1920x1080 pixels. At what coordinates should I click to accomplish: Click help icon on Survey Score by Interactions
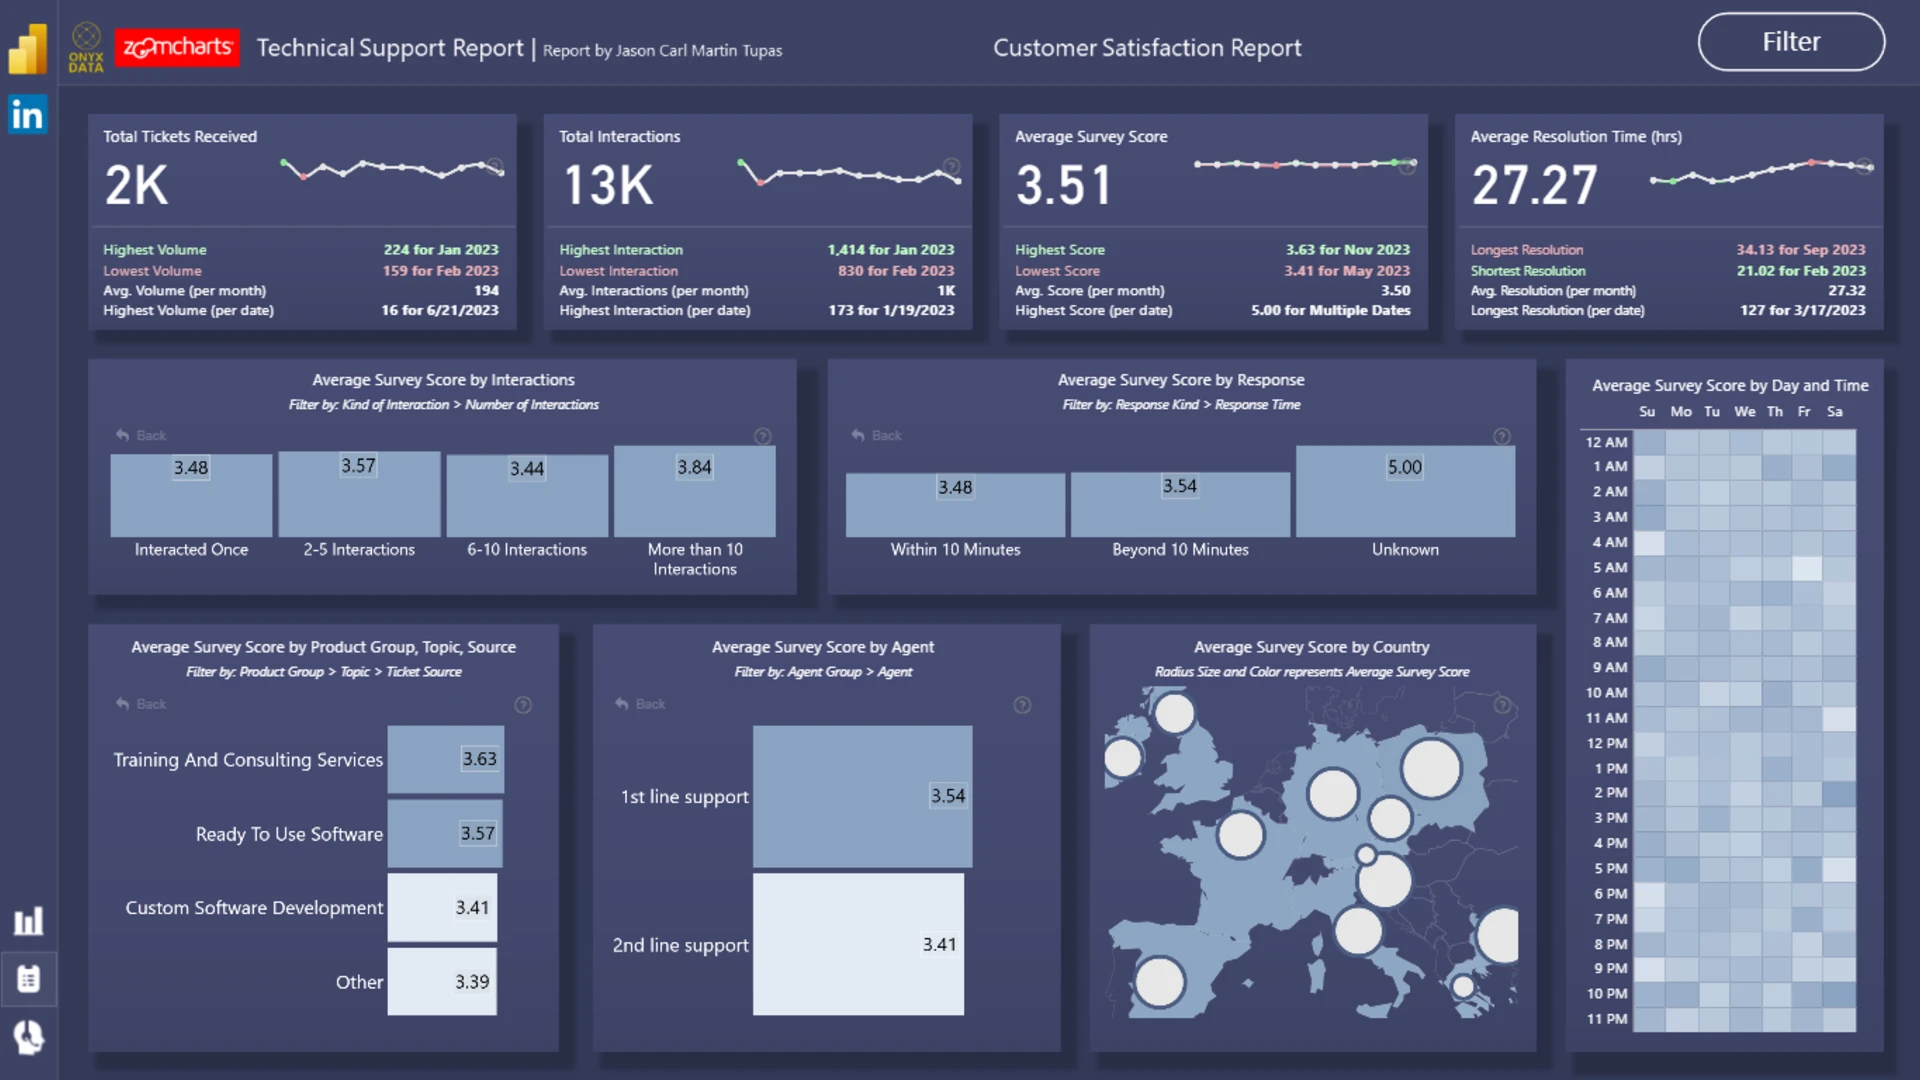coord(763,436)
